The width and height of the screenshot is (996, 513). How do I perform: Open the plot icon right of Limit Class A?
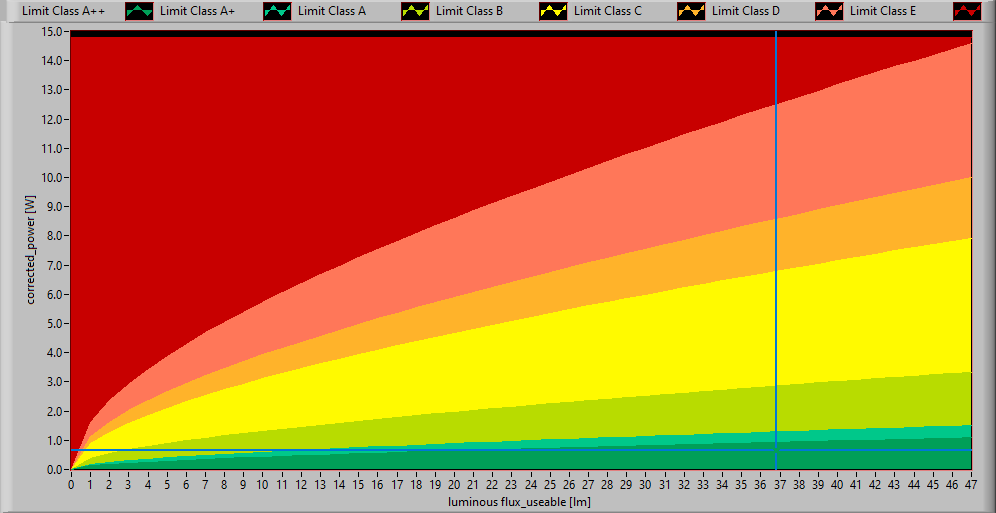point(417,11)
